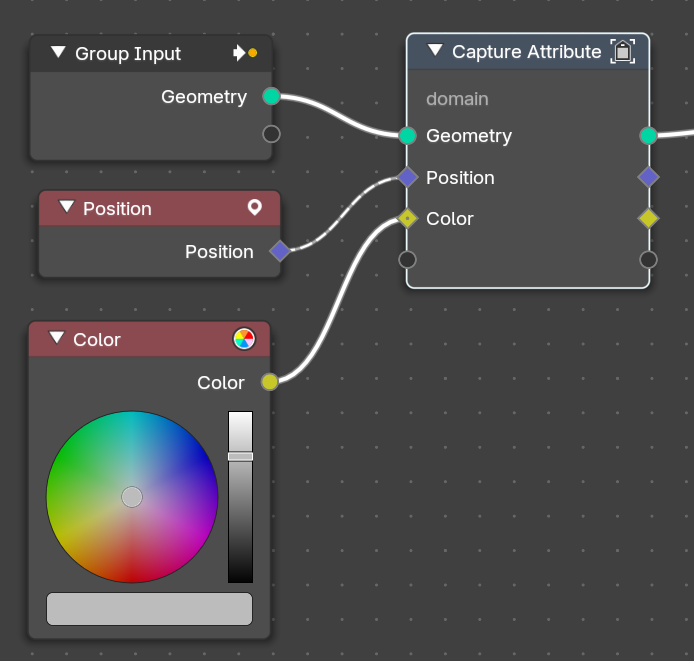Collapse the Group Input node triangle
This screenshot has width=694, height=661.
pyautogui.click(x=58, y=52)
